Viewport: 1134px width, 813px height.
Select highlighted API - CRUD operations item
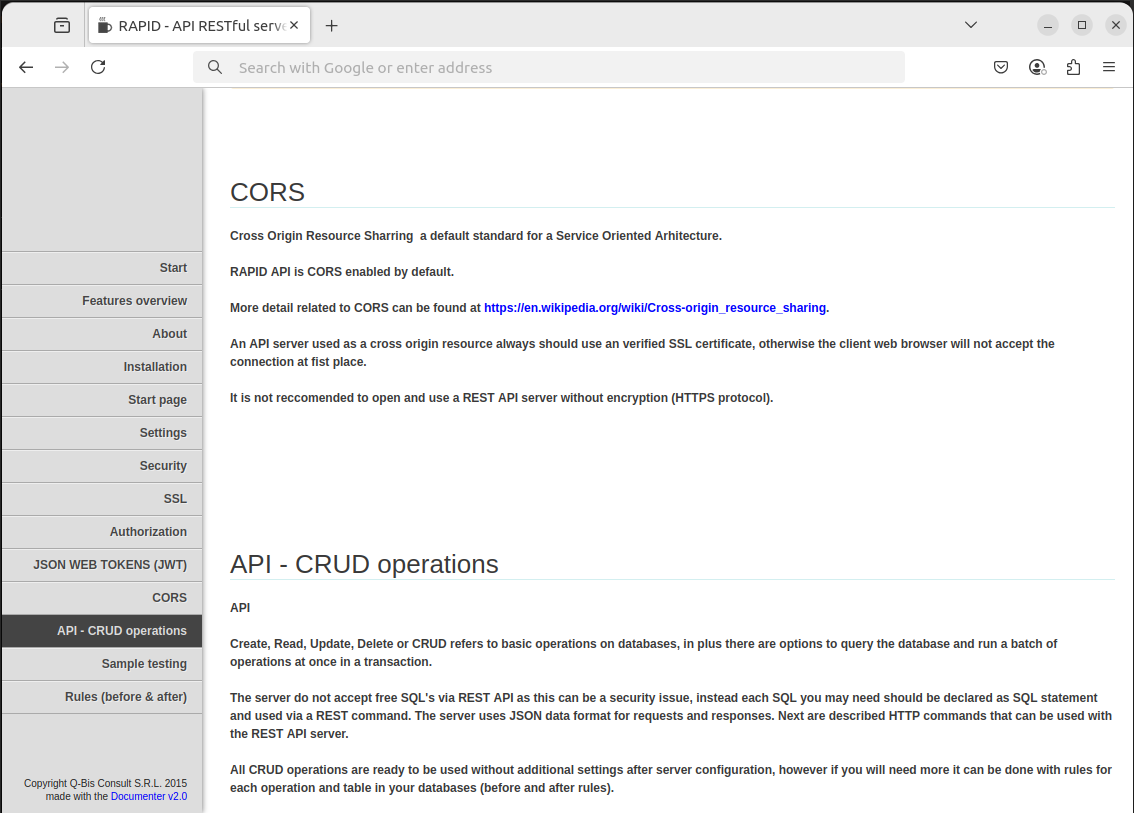(102, 631)
